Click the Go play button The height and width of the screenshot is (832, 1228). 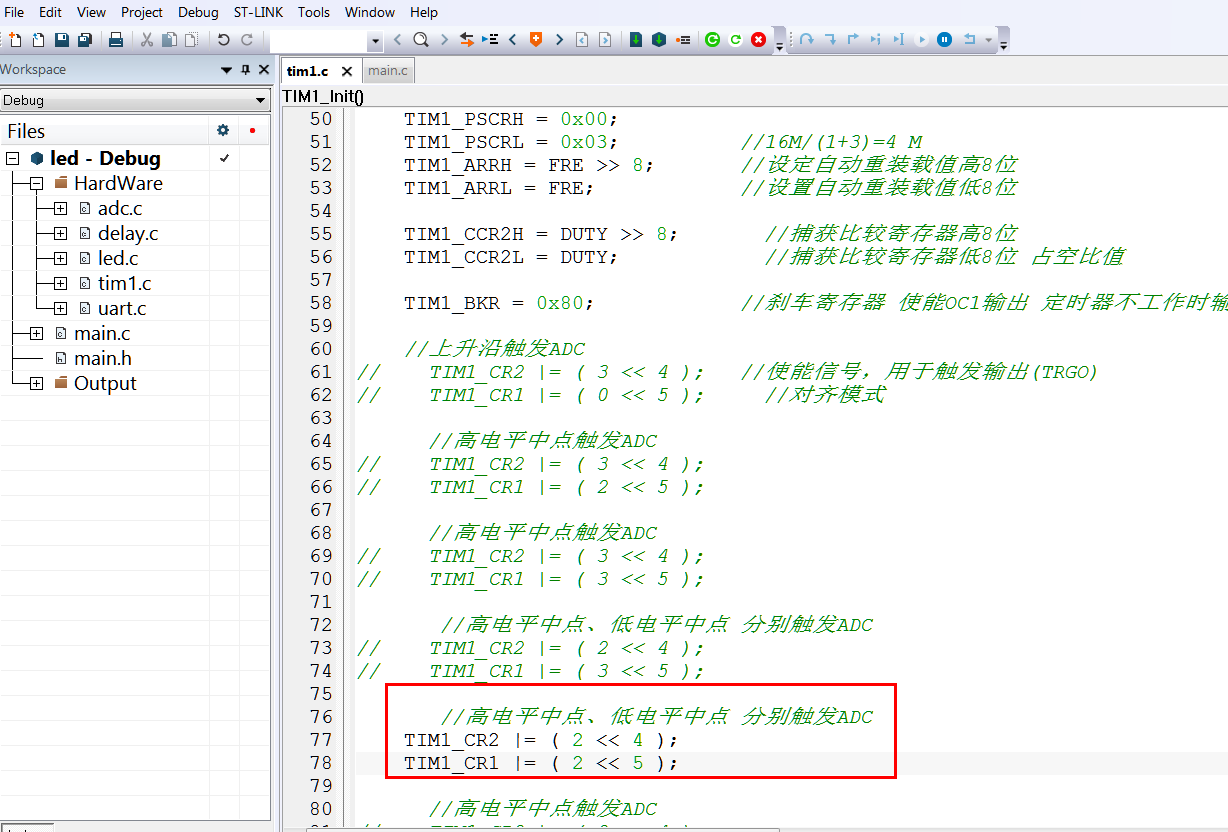point(922,40)
